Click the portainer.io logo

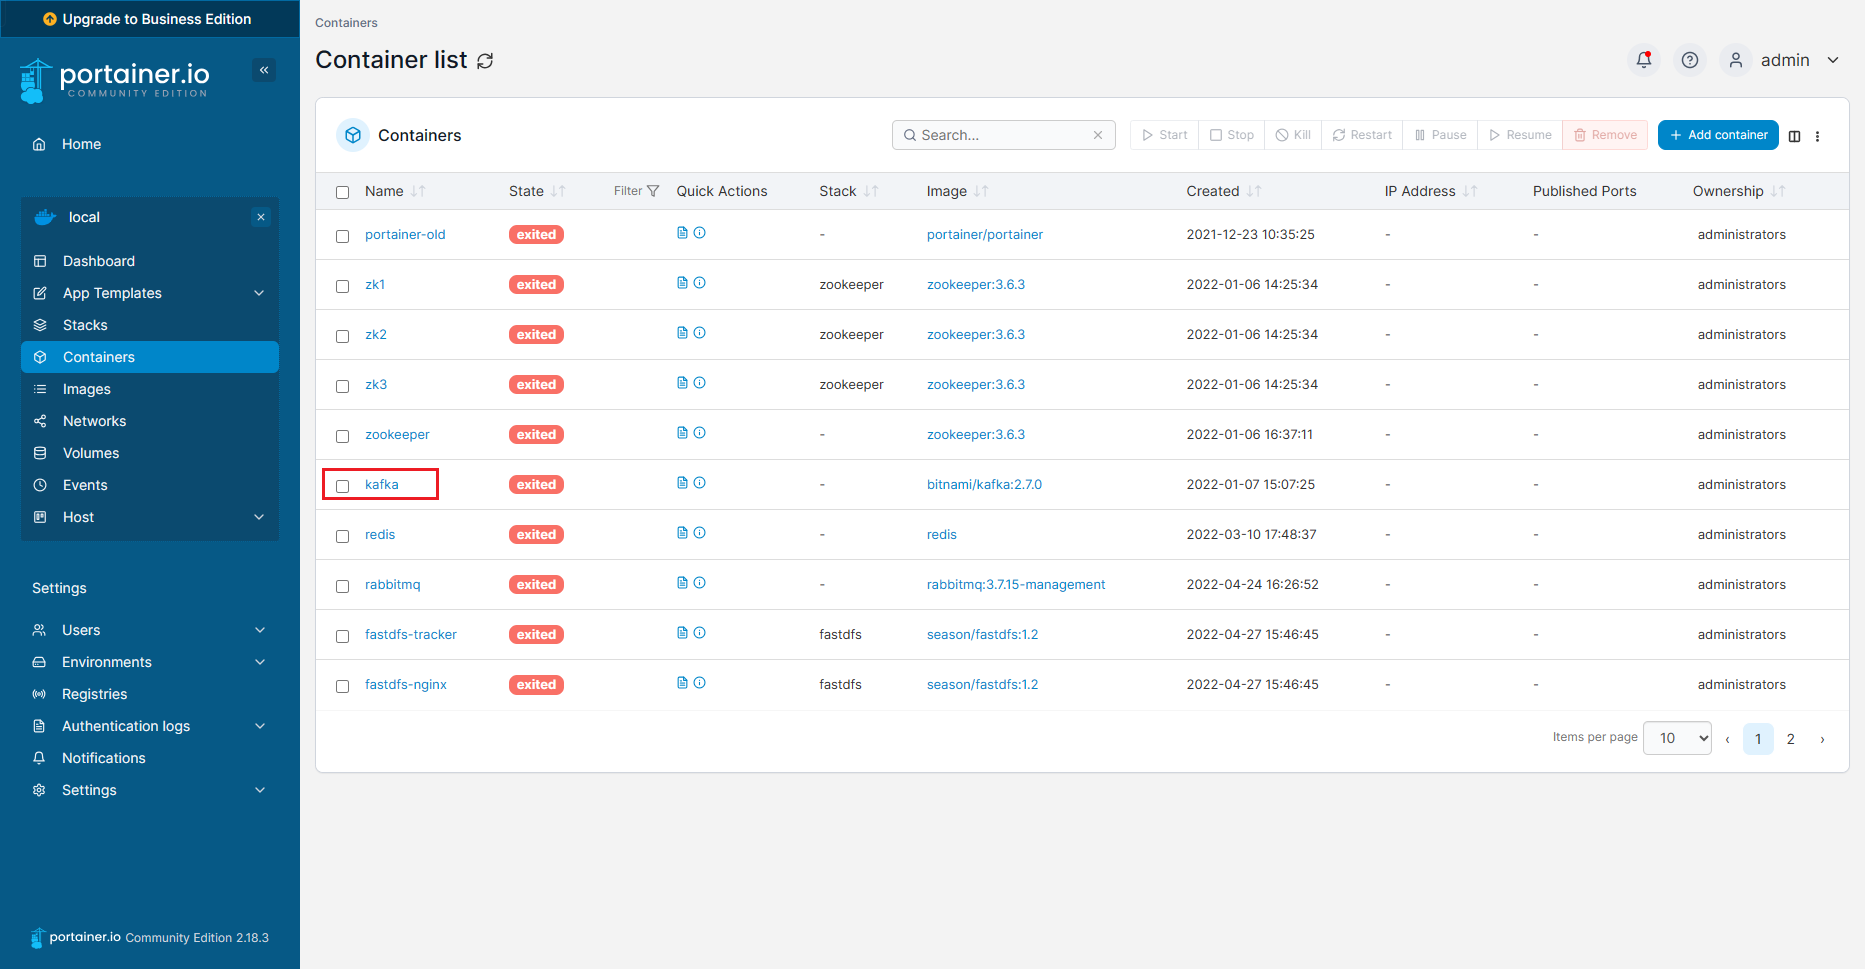[115, 80]
